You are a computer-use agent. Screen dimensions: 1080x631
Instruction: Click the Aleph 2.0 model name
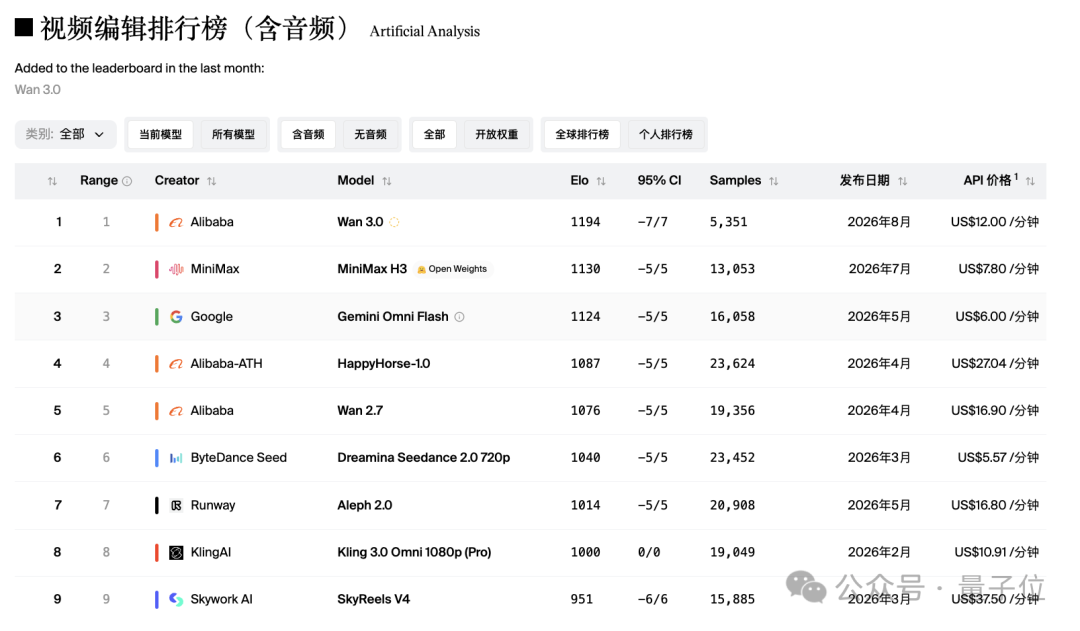[365, 506]
